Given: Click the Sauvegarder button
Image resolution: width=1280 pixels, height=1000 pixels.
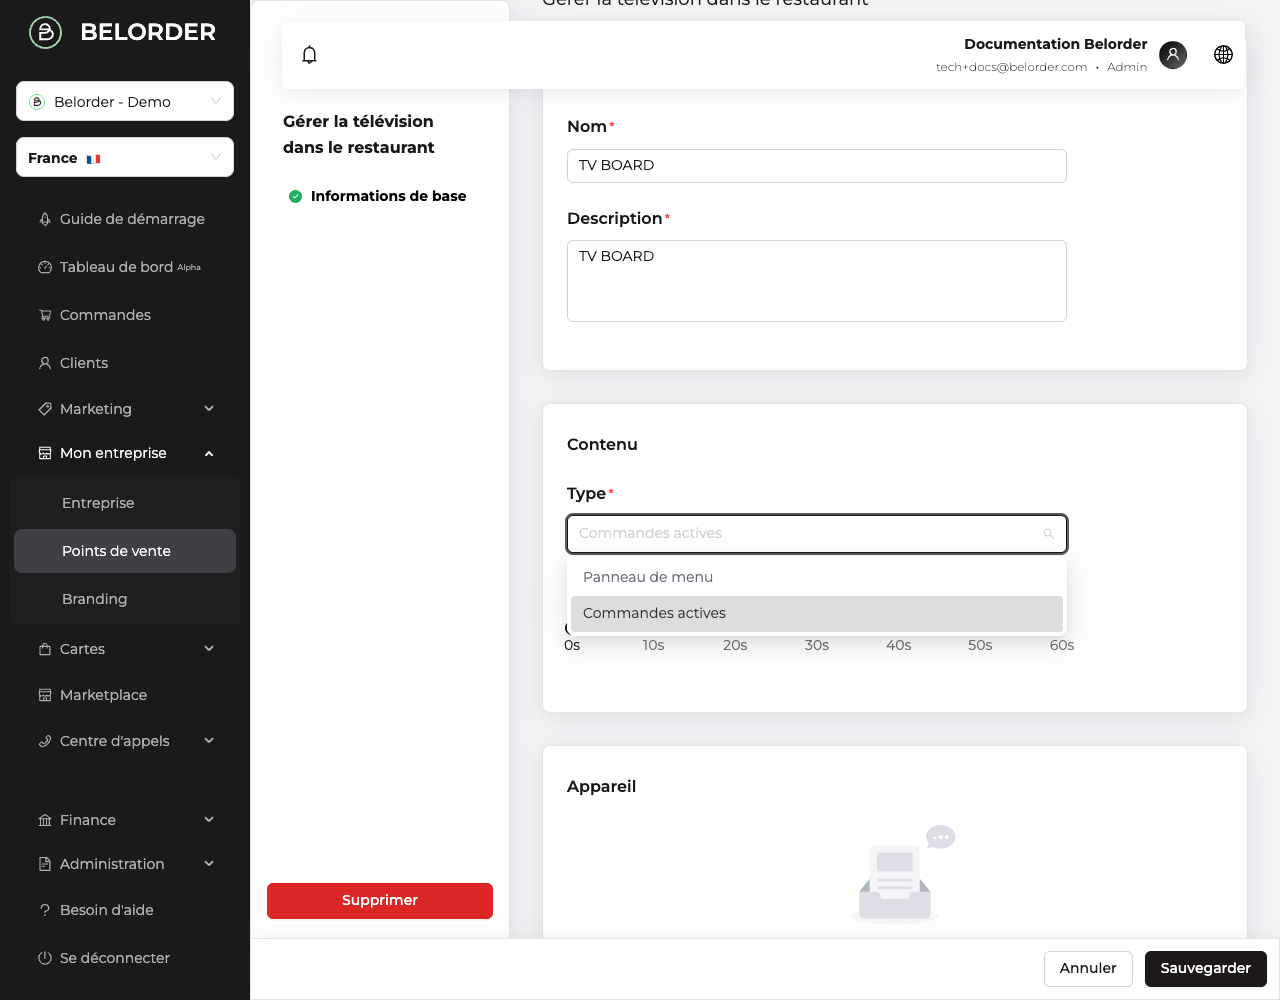Looking at the screenshot, I should click(1205, 969).
